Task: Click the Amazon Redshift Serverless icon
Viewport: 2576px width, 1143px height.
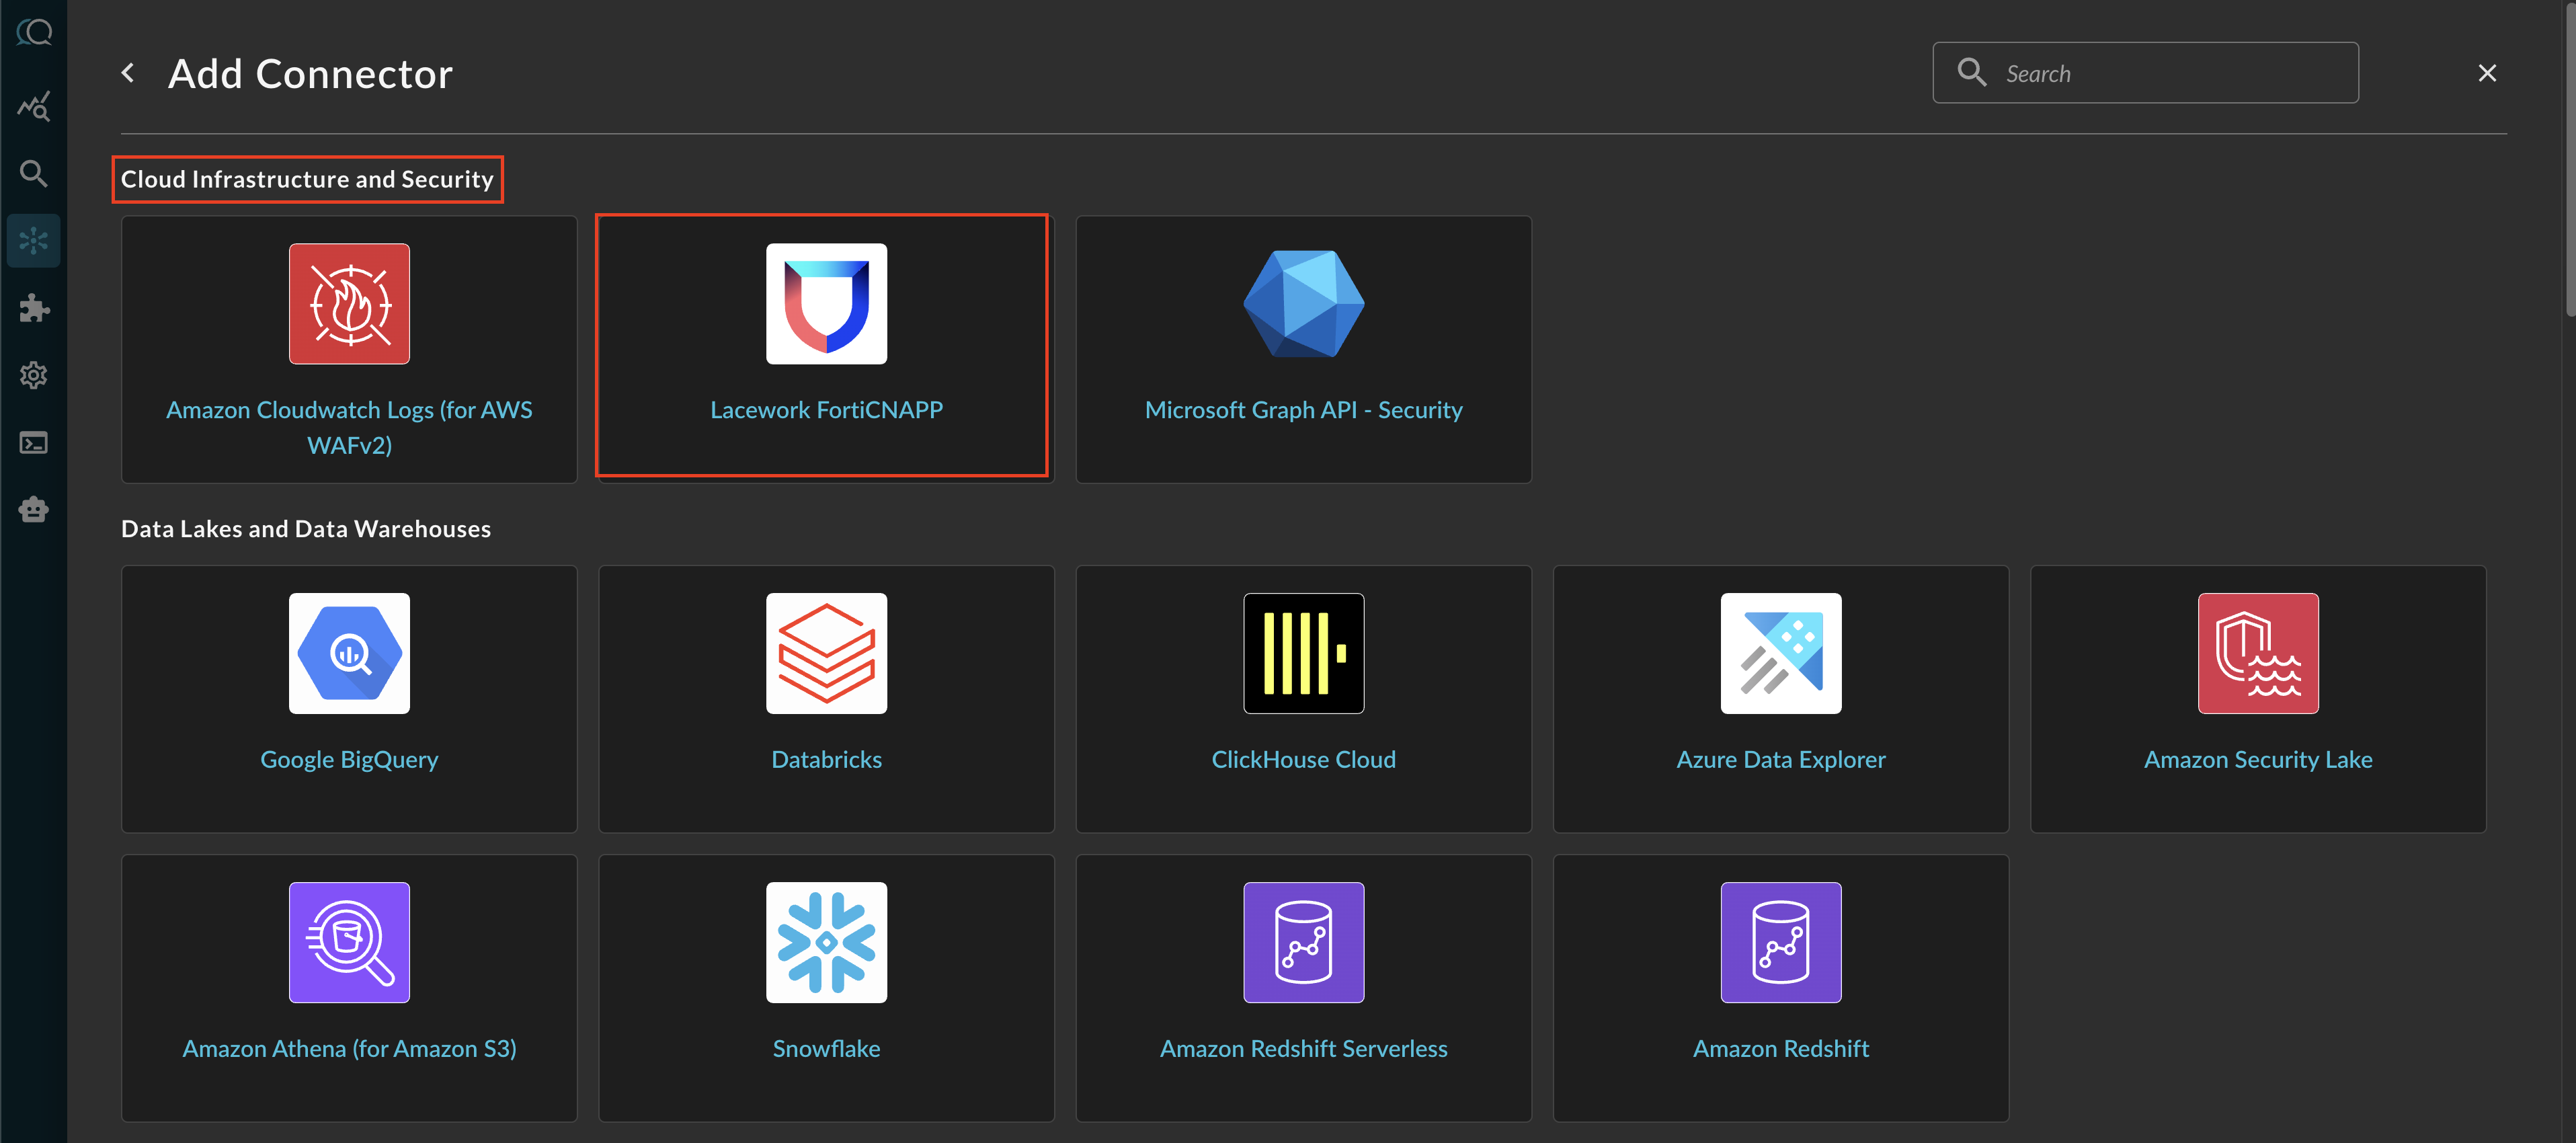Action: click(1303, 942)
